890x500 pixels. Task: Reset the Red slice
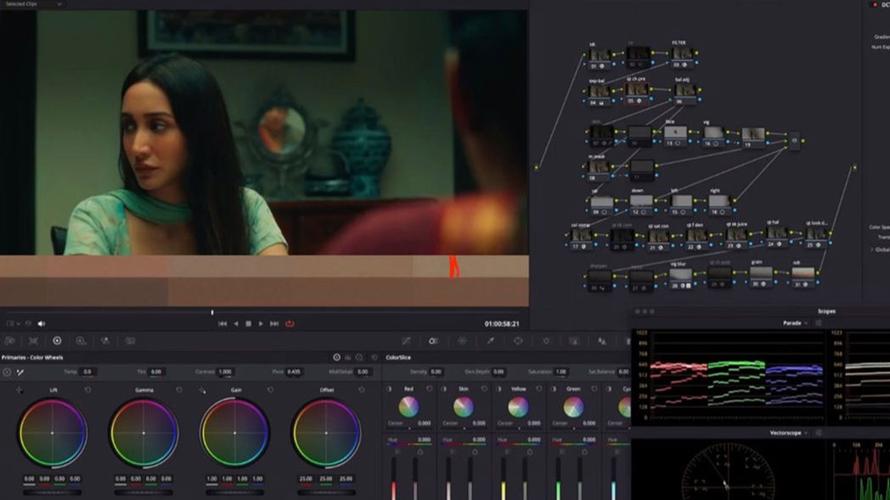click(x=429, y=389)
